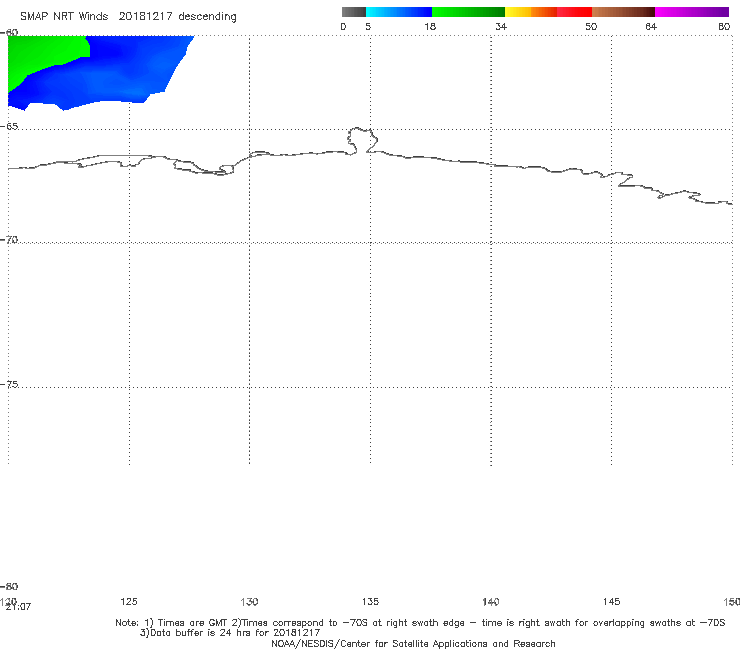Click the longitude label "125"
The height and width of the screenshot is (650, 740).
[x=129, y=601]
